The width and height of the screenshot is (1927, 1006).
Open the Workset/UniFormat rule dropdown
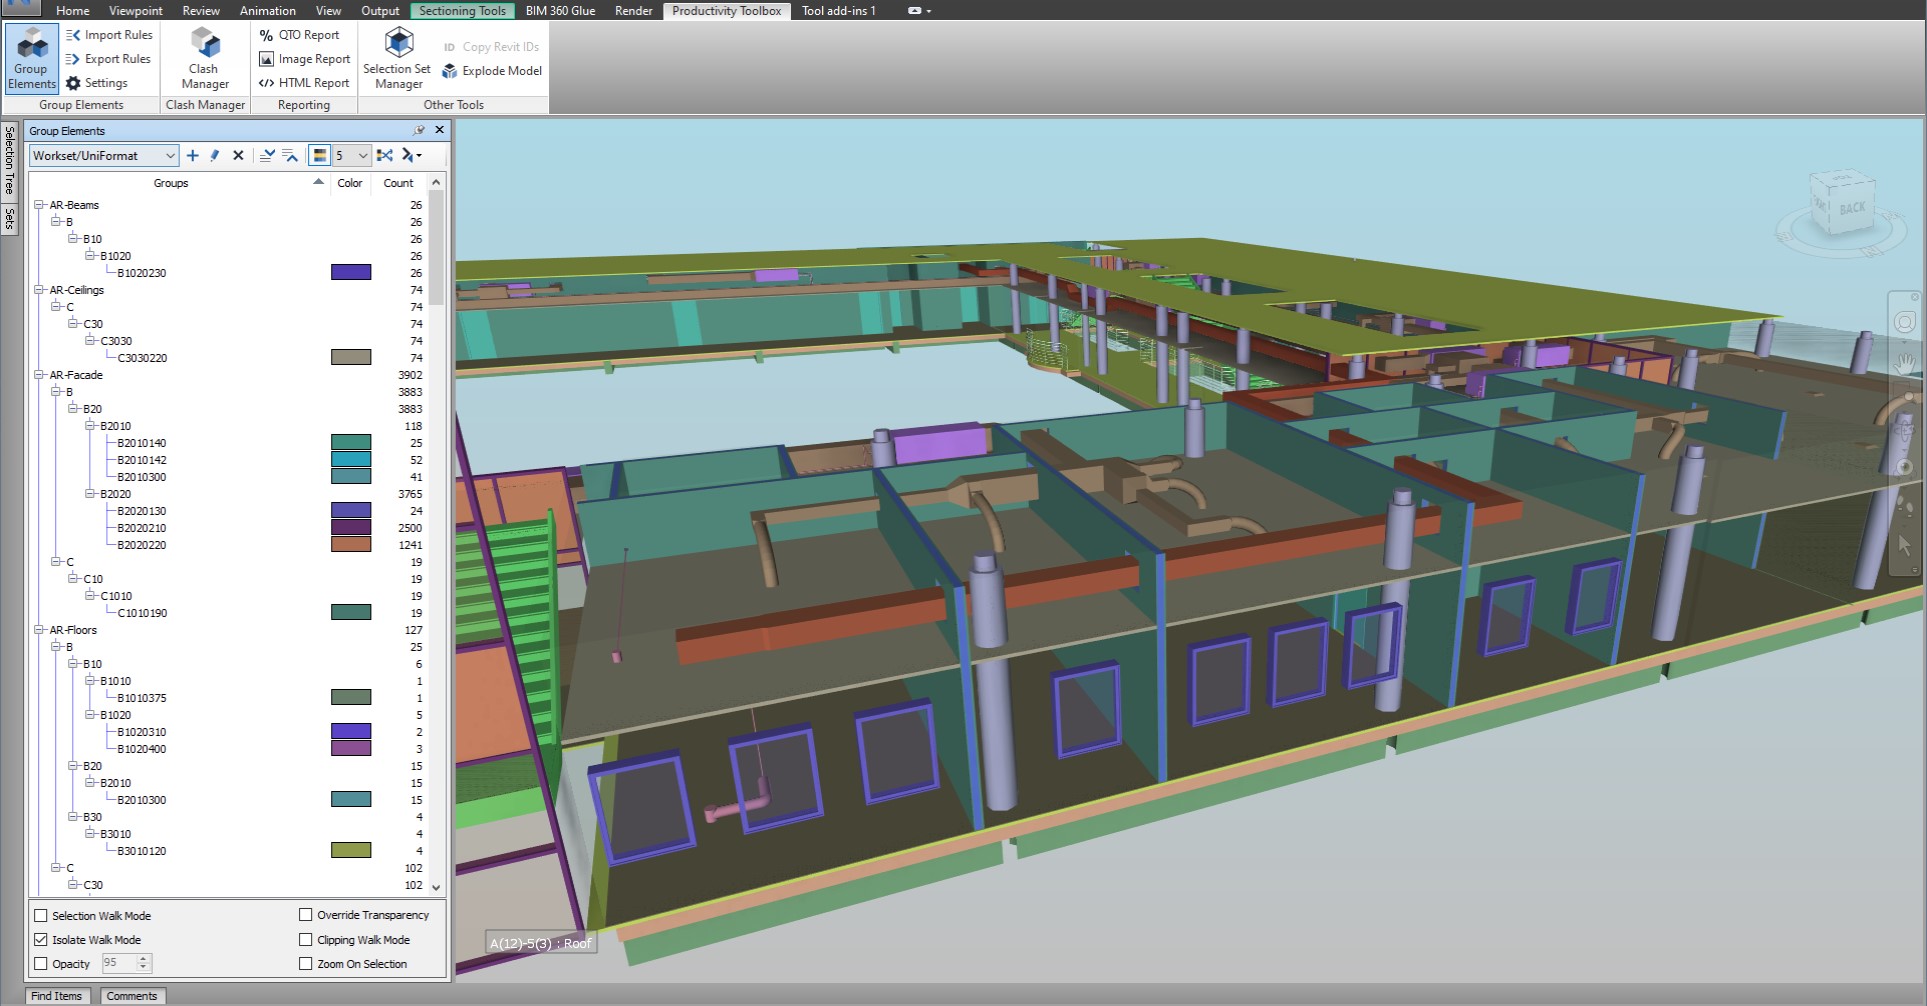click(103, 156)
